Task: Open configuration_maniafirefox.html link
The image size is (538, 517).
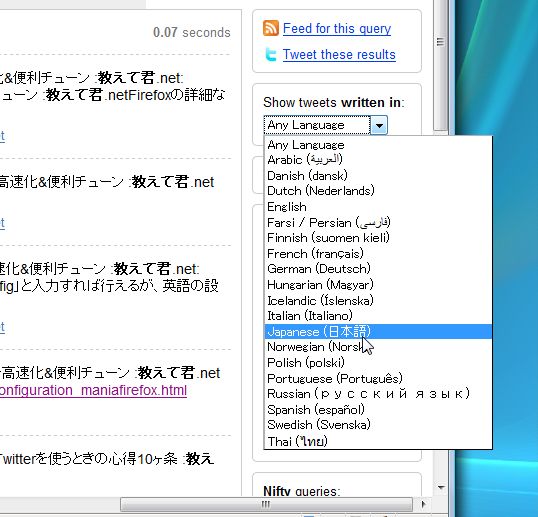Action: click(93, 390)
